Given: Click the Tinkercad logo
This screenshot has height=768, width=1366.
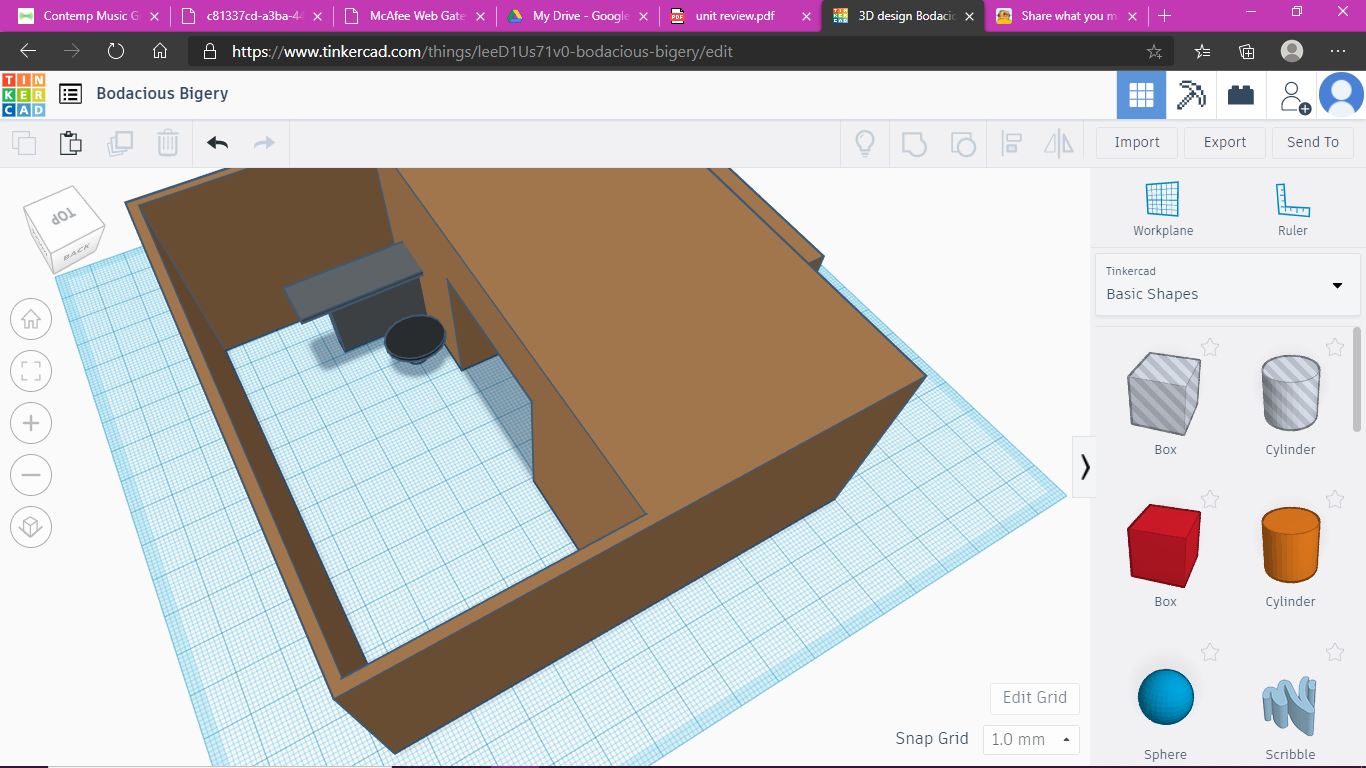Looking at the screenshot, I should [23, 94].
